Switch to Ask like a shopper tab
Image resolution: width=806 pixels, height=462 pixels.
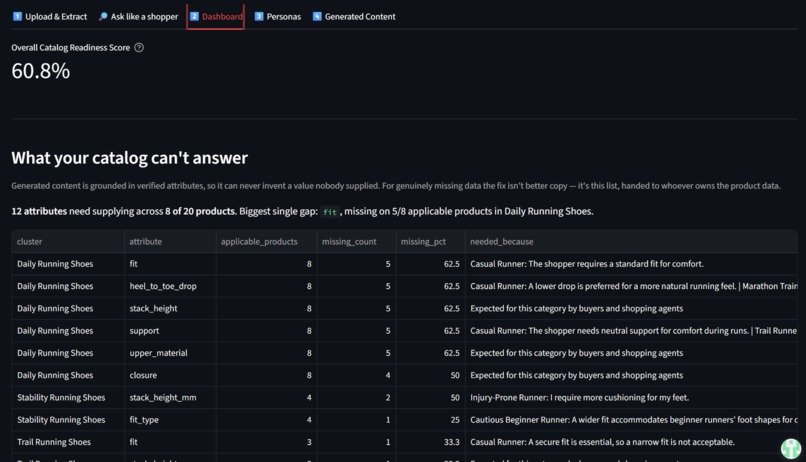[x=138, y=16]
